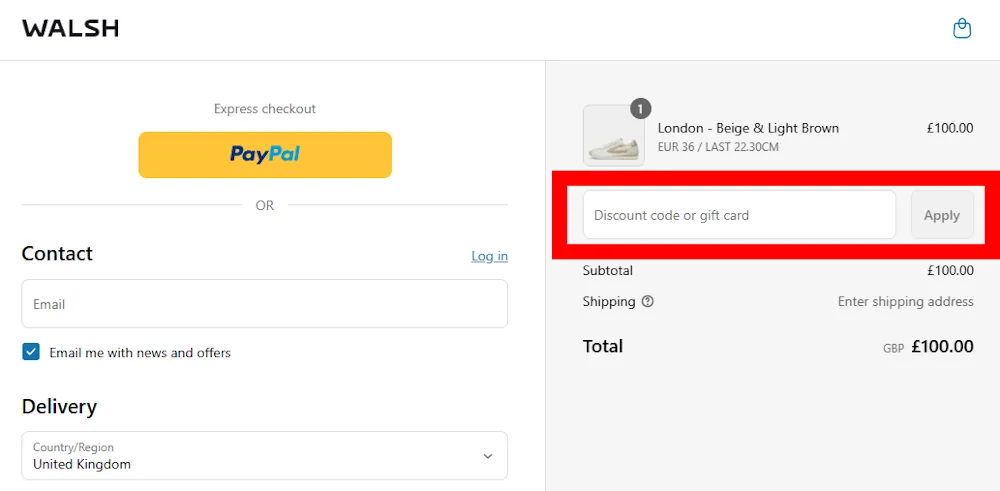The width and height of the screenshot is (1000, 491).
Task: Open the shopping bag cart icon
Action: pyautogui.click(x=962, y=29)
